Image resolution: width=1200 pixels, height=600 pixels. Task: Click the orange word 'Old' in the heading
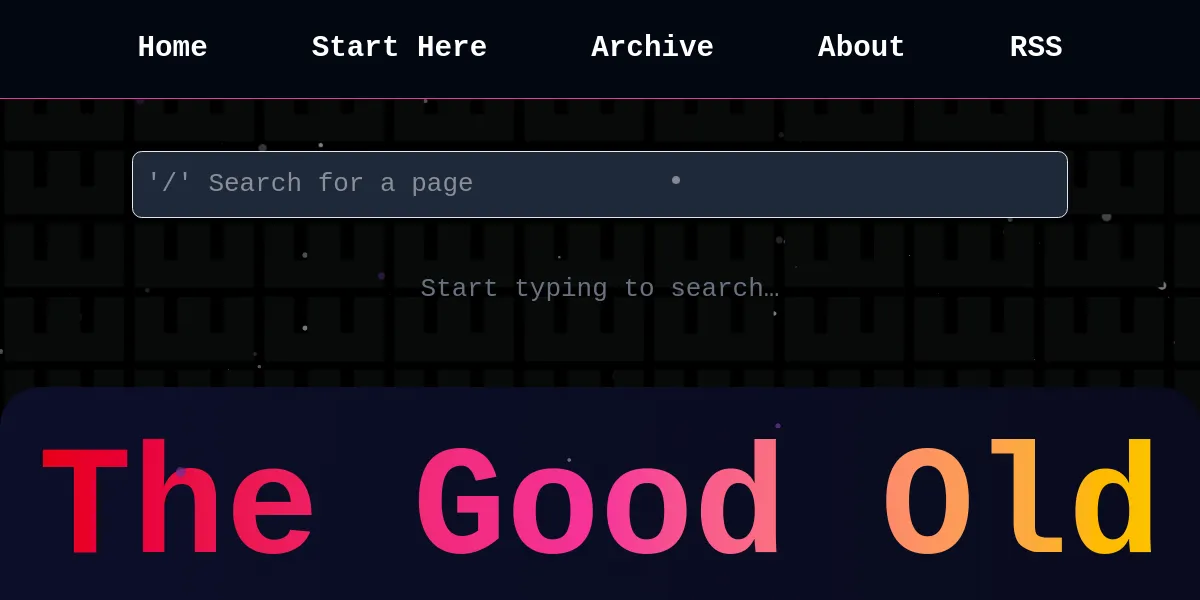click(1020, 500)
